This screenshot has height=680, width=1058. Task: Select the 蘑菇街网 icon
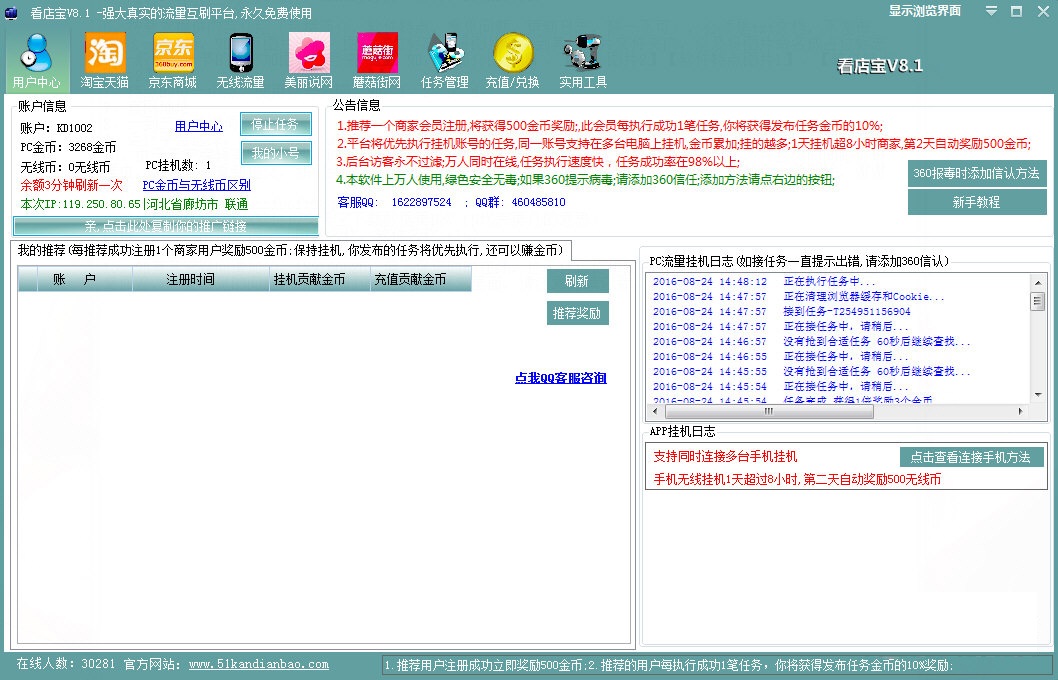[x=377, y=59]
